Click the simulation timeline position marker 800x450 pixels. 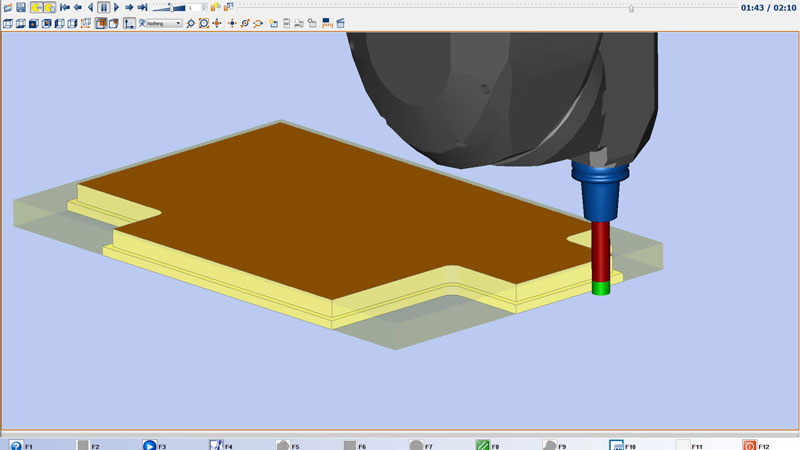tap(630, 8)
